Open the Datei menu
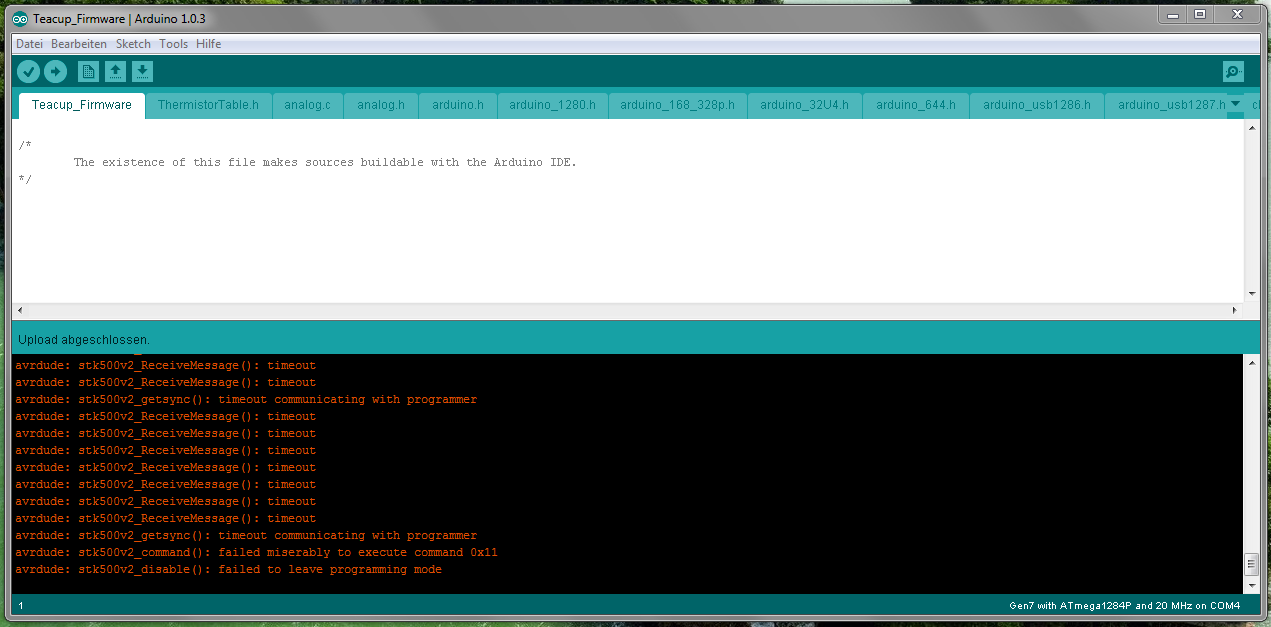The image size is (1271, 627). click(x=29, y=44)
